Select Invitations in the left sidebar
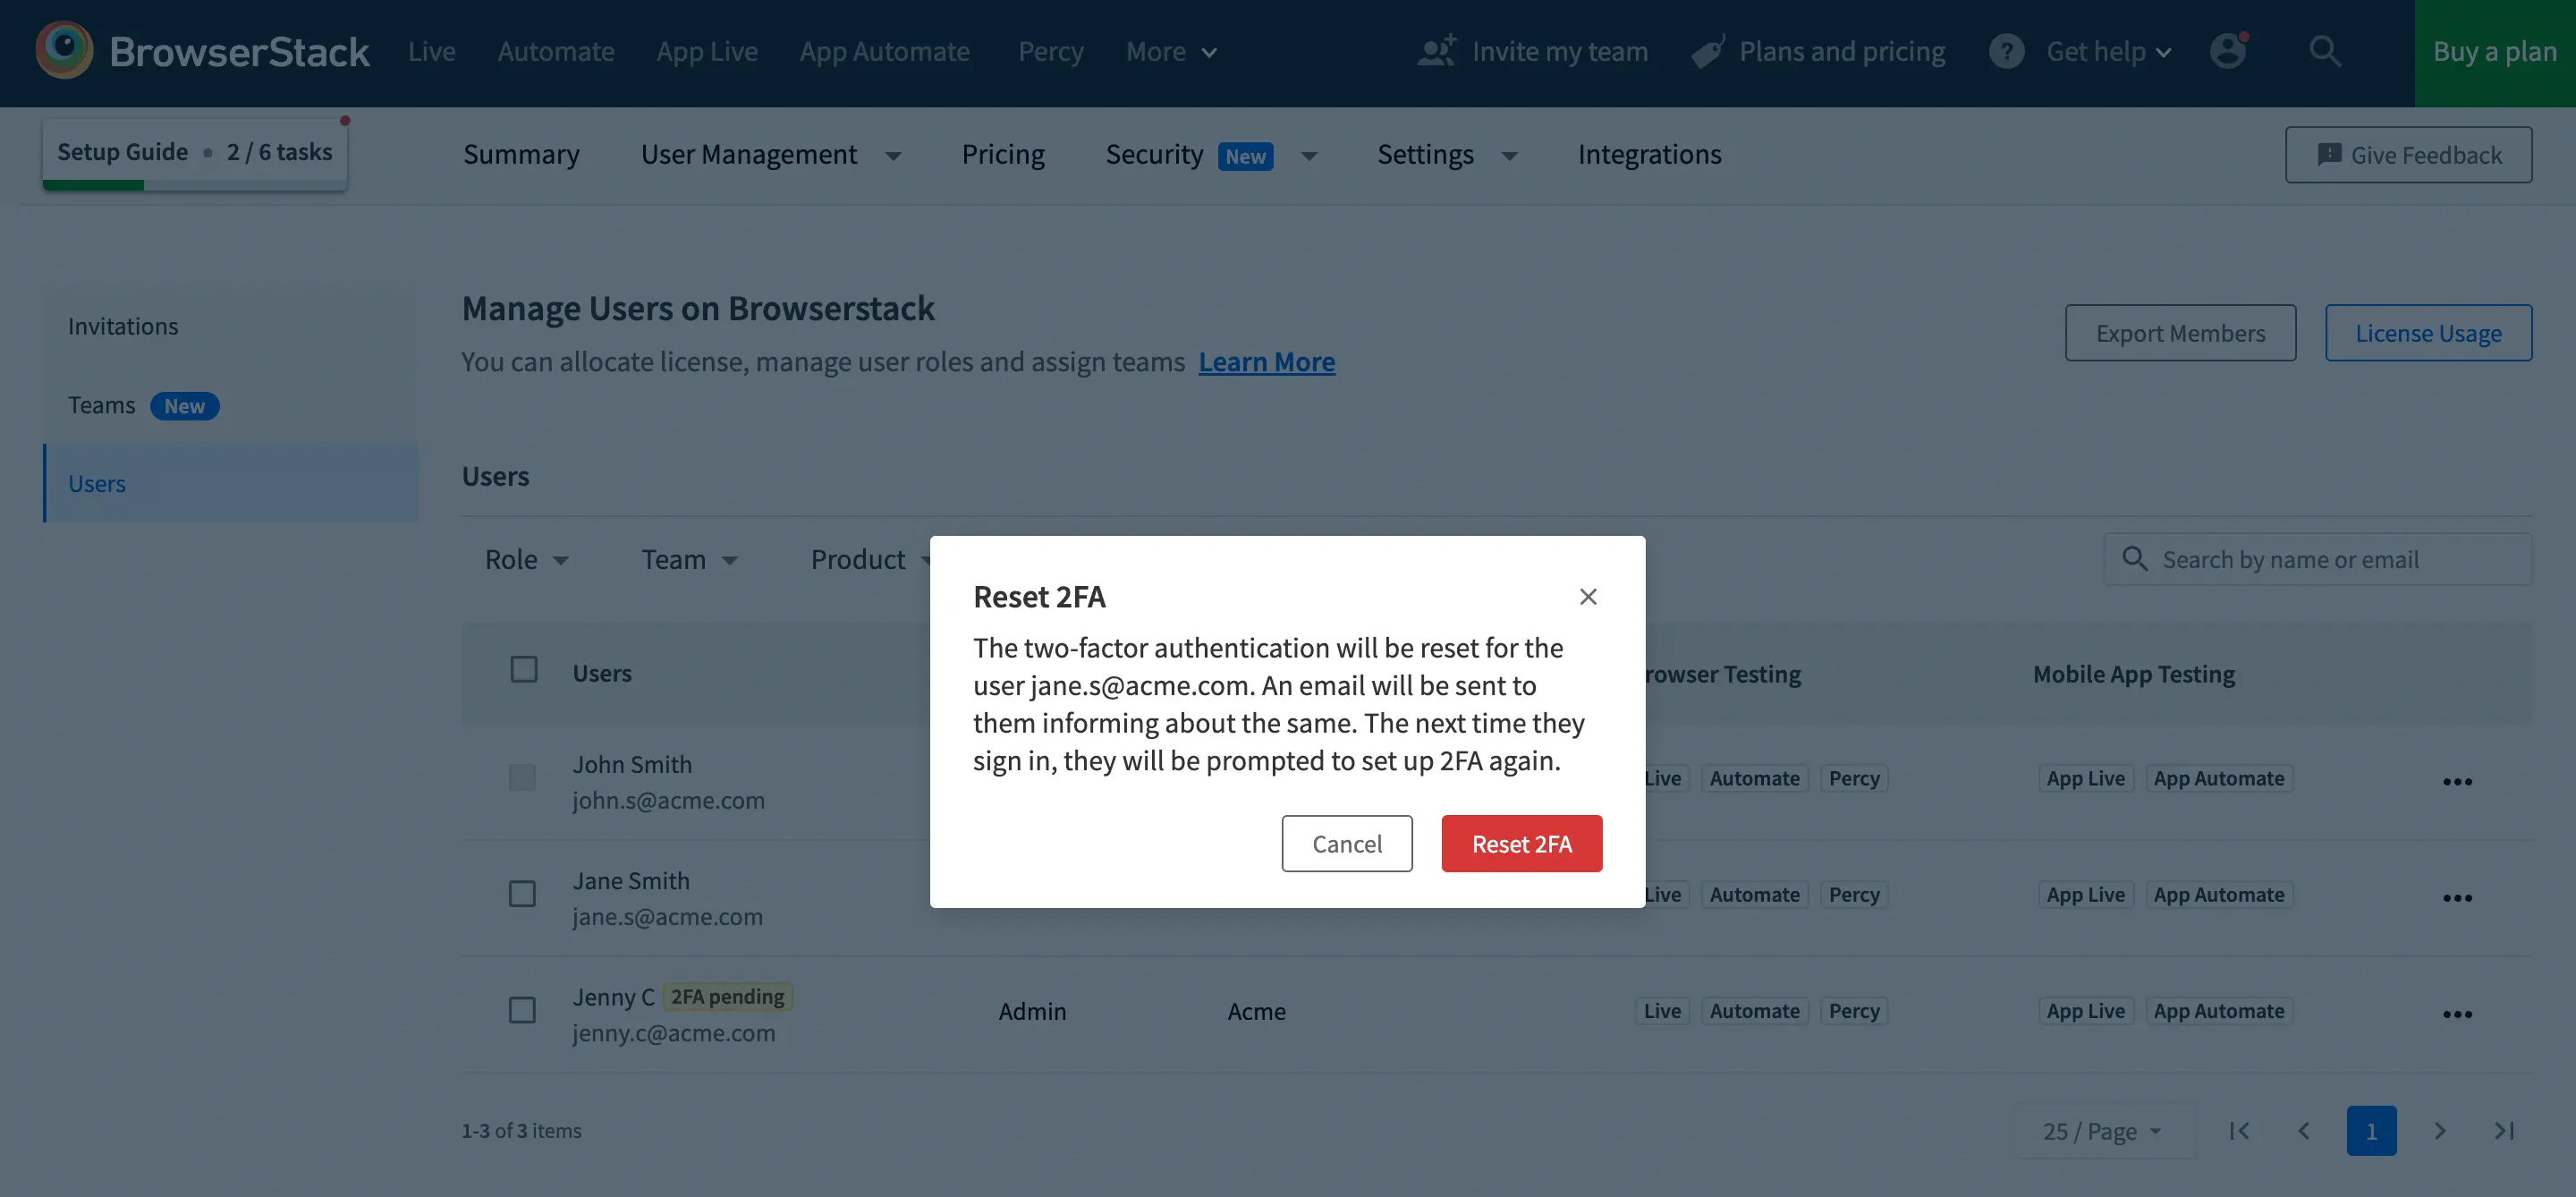Screen dimensions: 2576x1197 point(123,327)
